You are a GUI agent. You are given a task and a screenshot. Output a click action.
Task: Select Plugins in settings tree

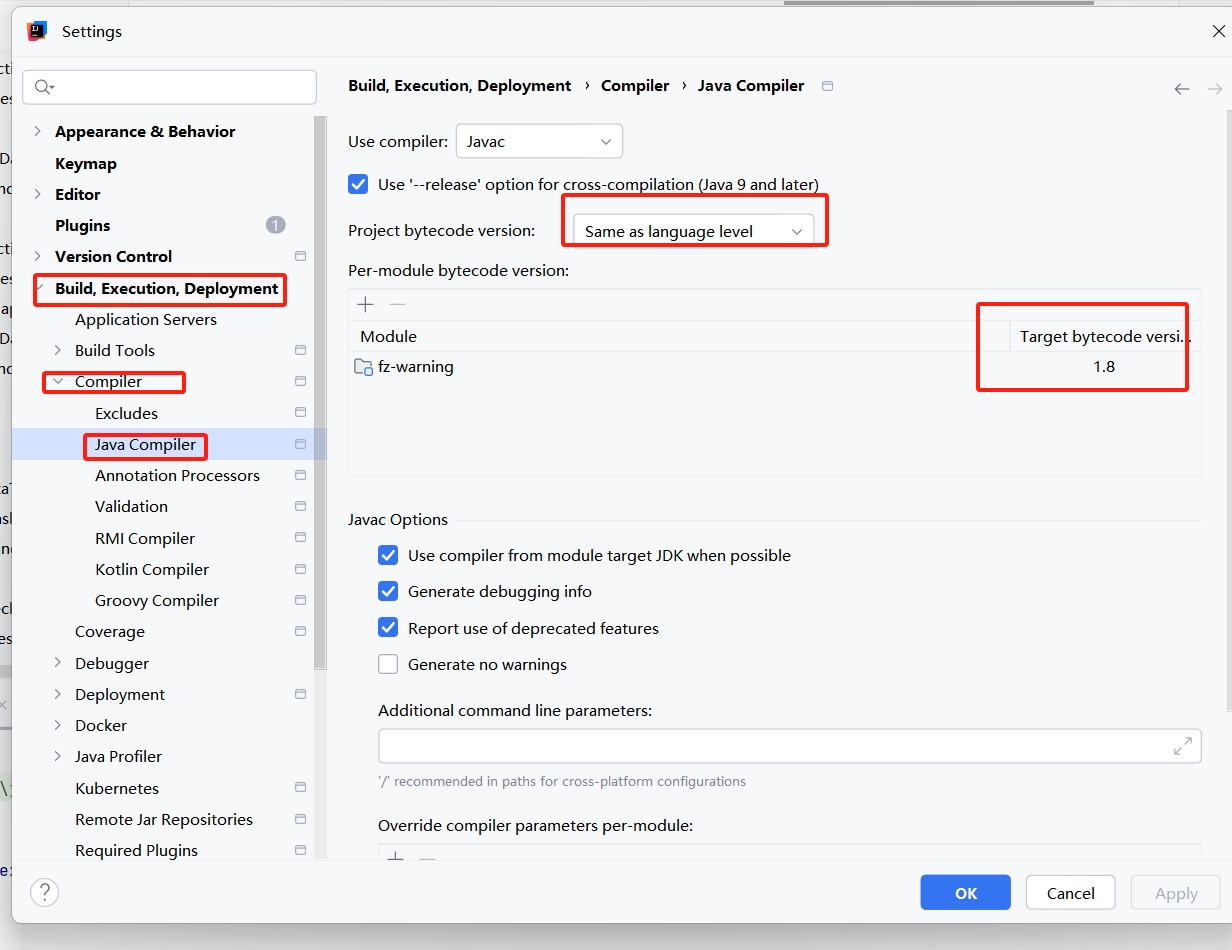pos(83,225)
